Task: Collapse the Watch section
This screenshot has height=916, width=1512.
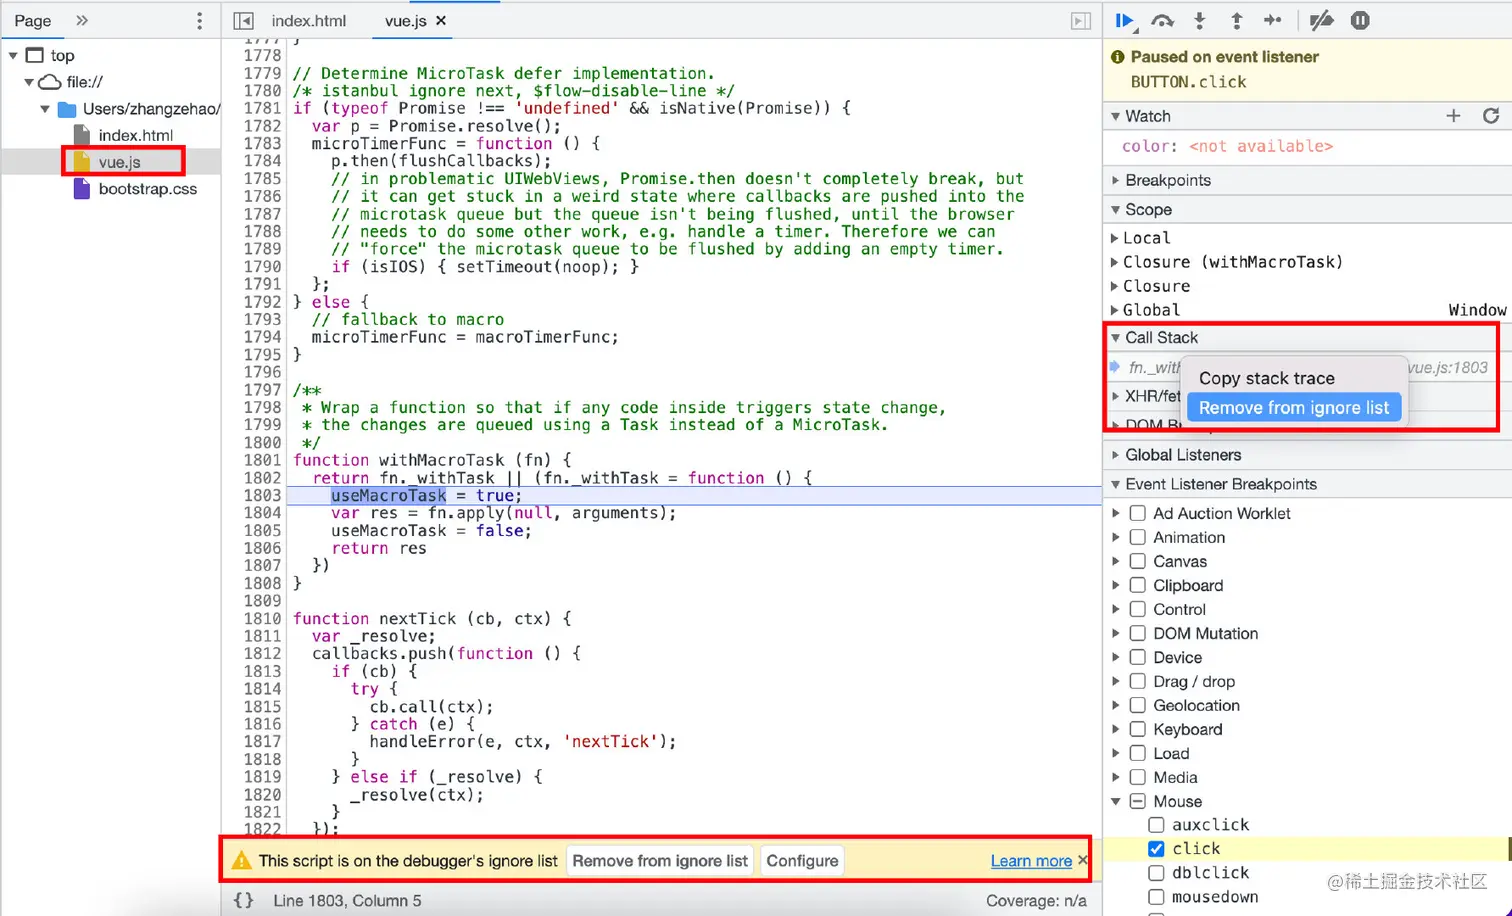Action: click(x=1115, y=116)
